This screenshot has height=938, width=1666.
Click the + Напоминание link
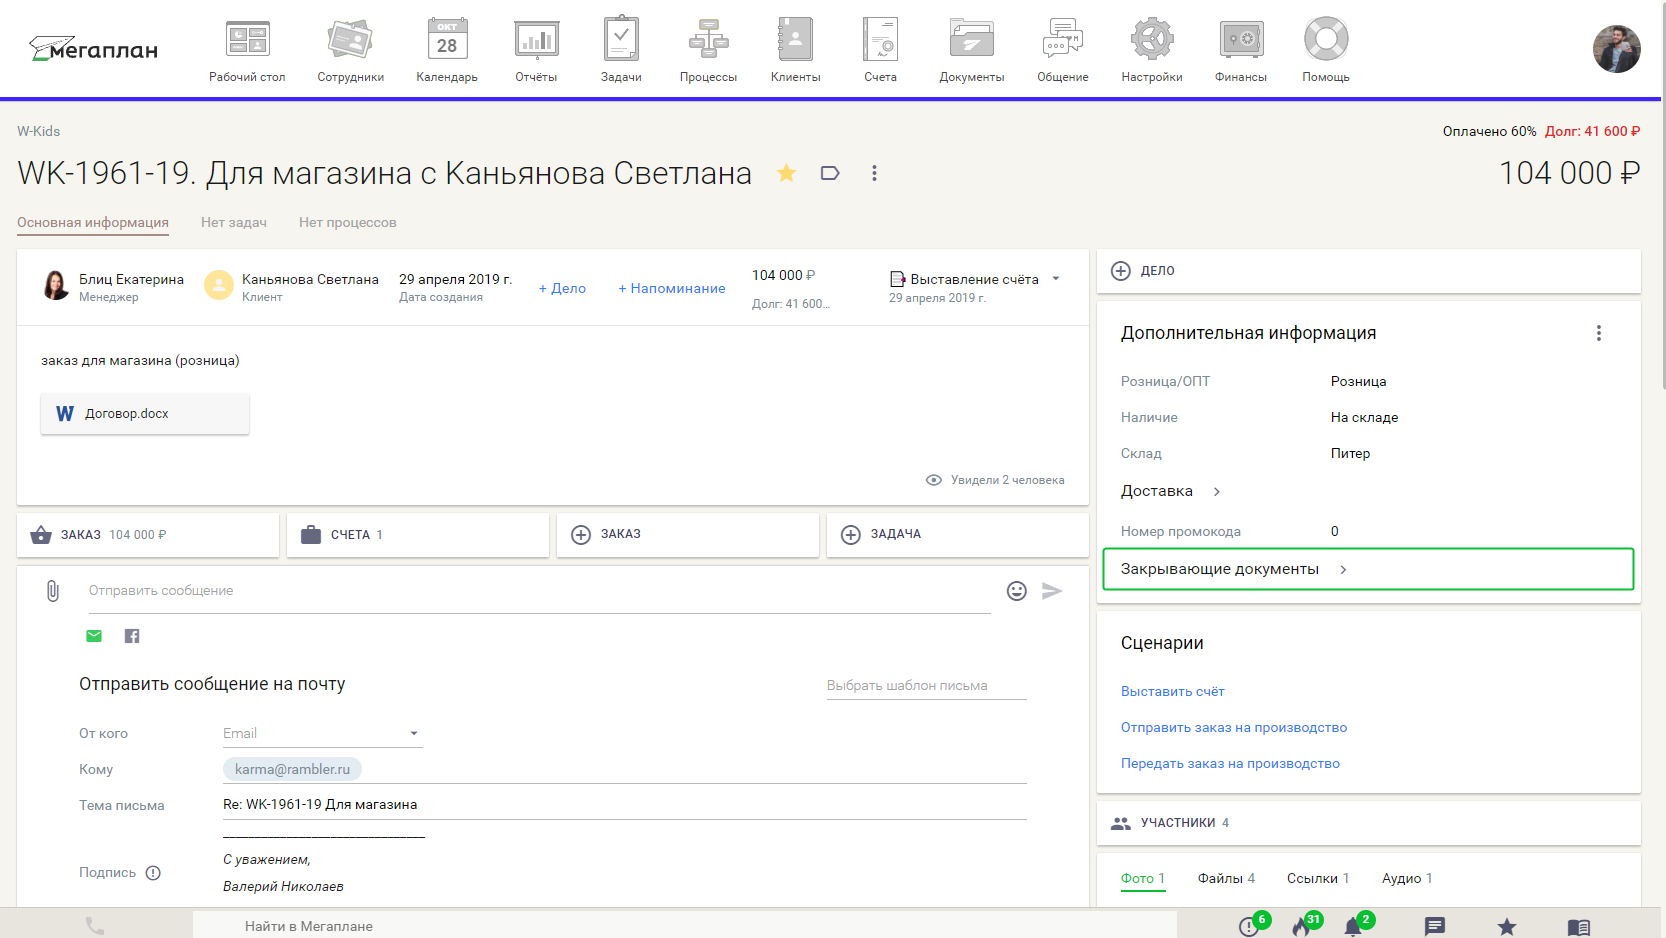672,288
